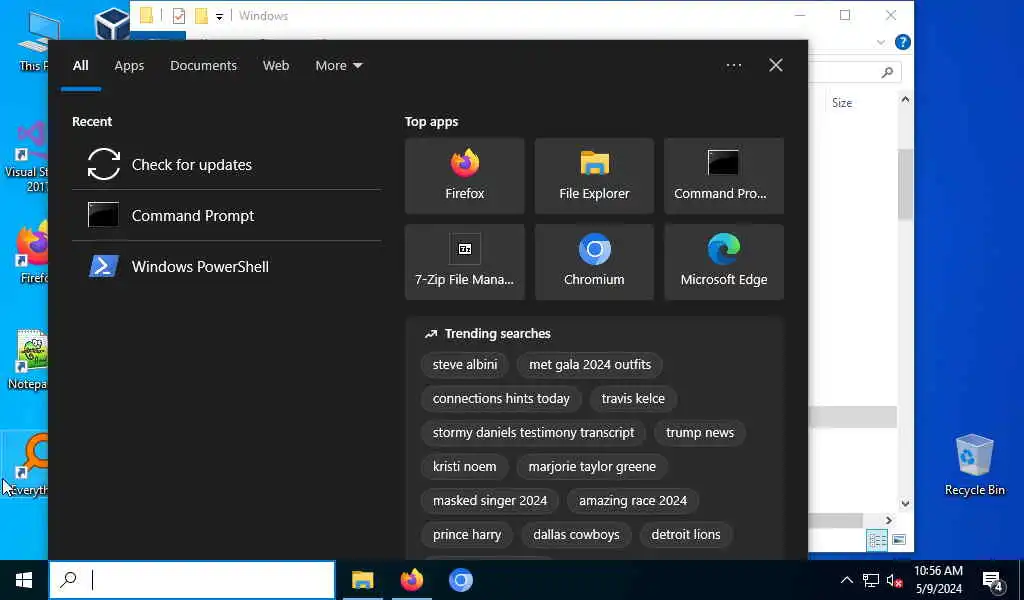Search met gala 2024 outfits
Image resolution: width=1024 pixels, height=600 pixels.
[590, 364]
